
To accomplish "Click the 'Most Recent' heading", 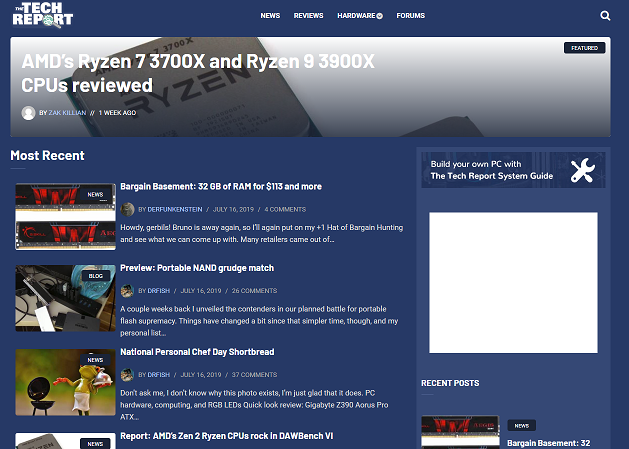I will (x=47, y=156).
